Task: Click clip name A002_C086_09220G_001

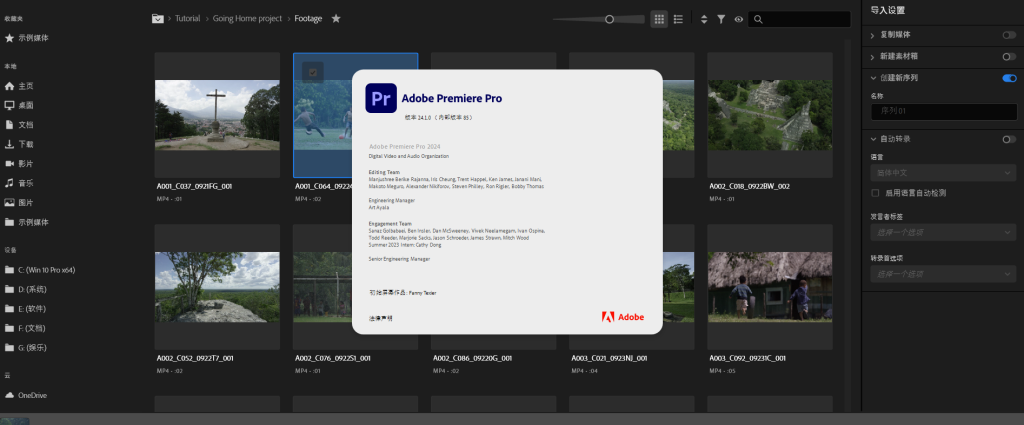Action: [x=472, y=358]
